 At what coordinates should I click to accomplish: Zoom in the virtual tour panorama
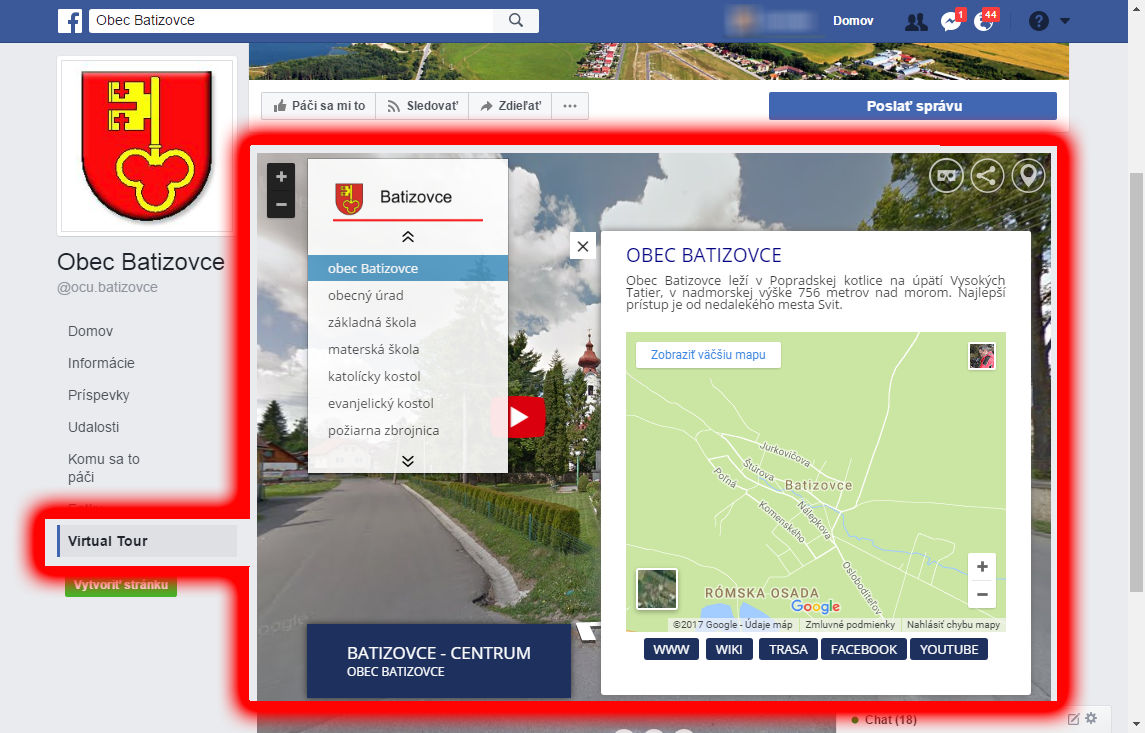281,177
